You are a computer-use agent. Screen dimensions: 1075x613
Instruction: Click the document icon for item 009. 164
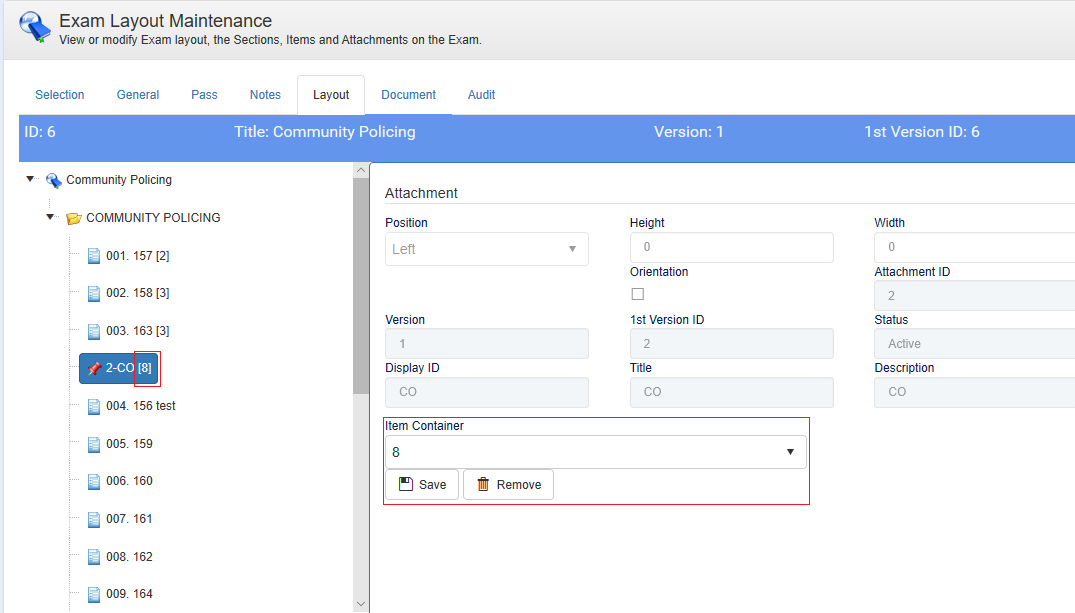click(x=94, y=594)
